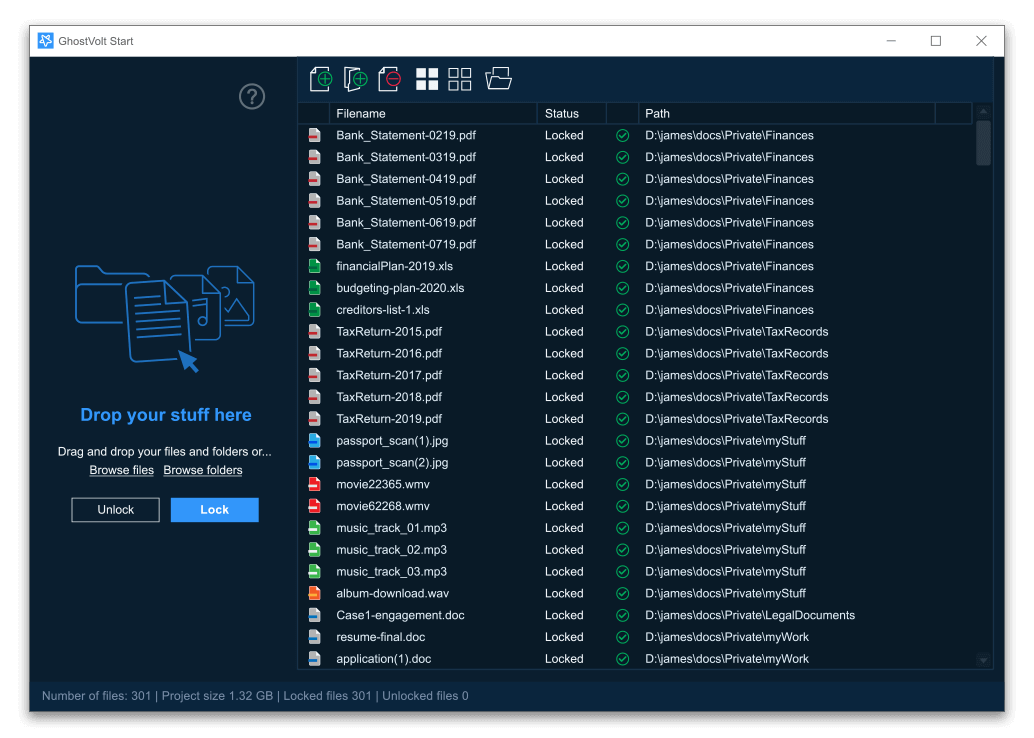Open the Browse files link
This screenshot has width=1034, height=738.
(121, 470)
